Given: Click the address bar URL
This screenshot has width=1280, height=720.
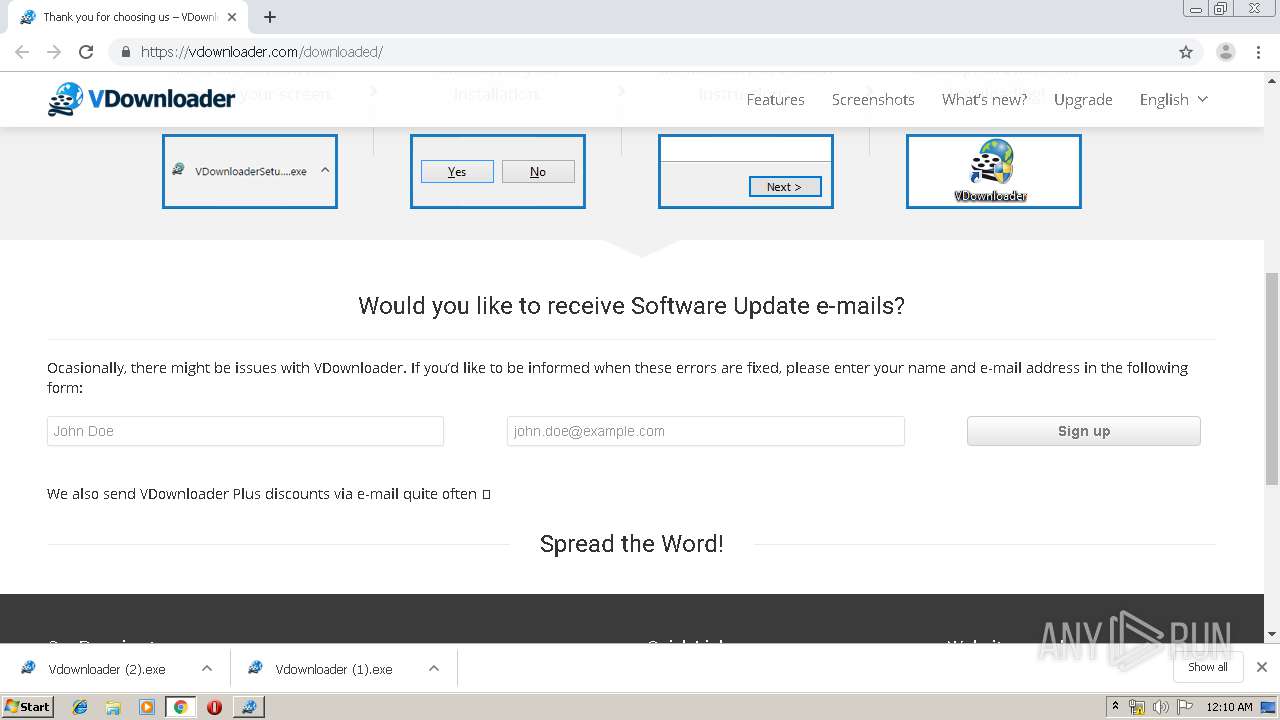Looking at the screenshot, I should point(262,52).
